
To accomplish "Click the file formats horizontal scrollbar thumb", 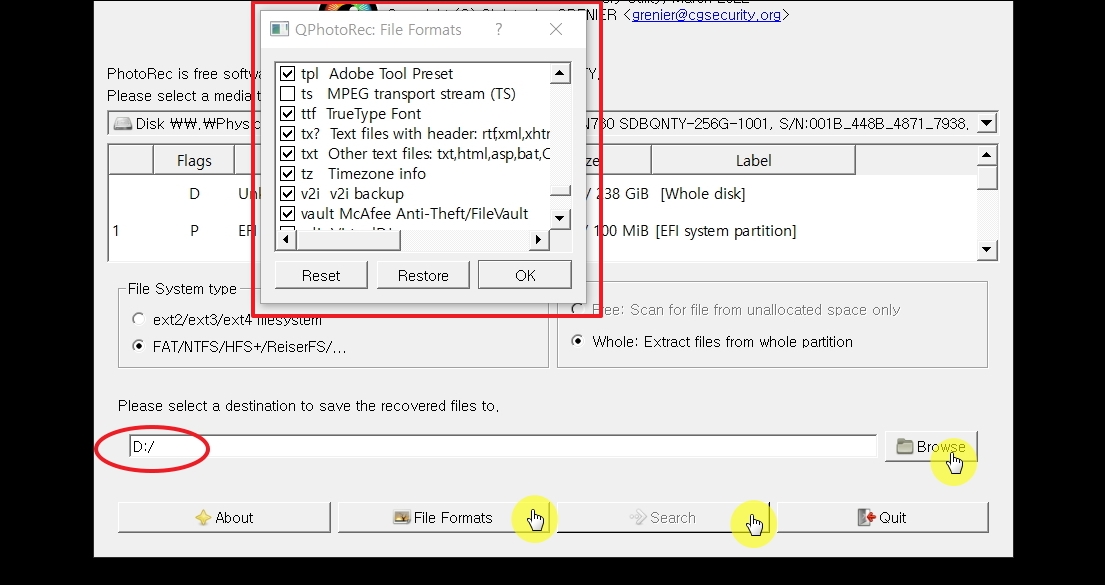I will click(348, 240).
